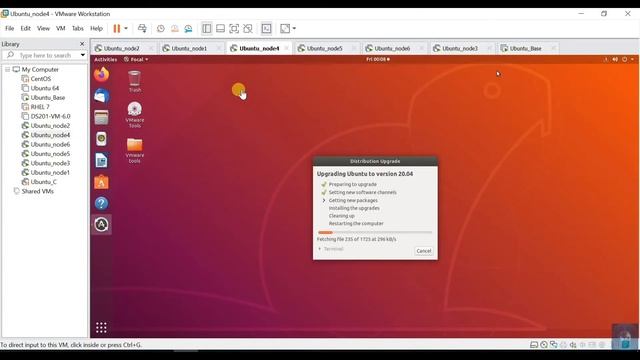Viewport: 640px width, 360px height.
Task: Click the VMware Tools disc desktop icon
Action: (135, 115)
